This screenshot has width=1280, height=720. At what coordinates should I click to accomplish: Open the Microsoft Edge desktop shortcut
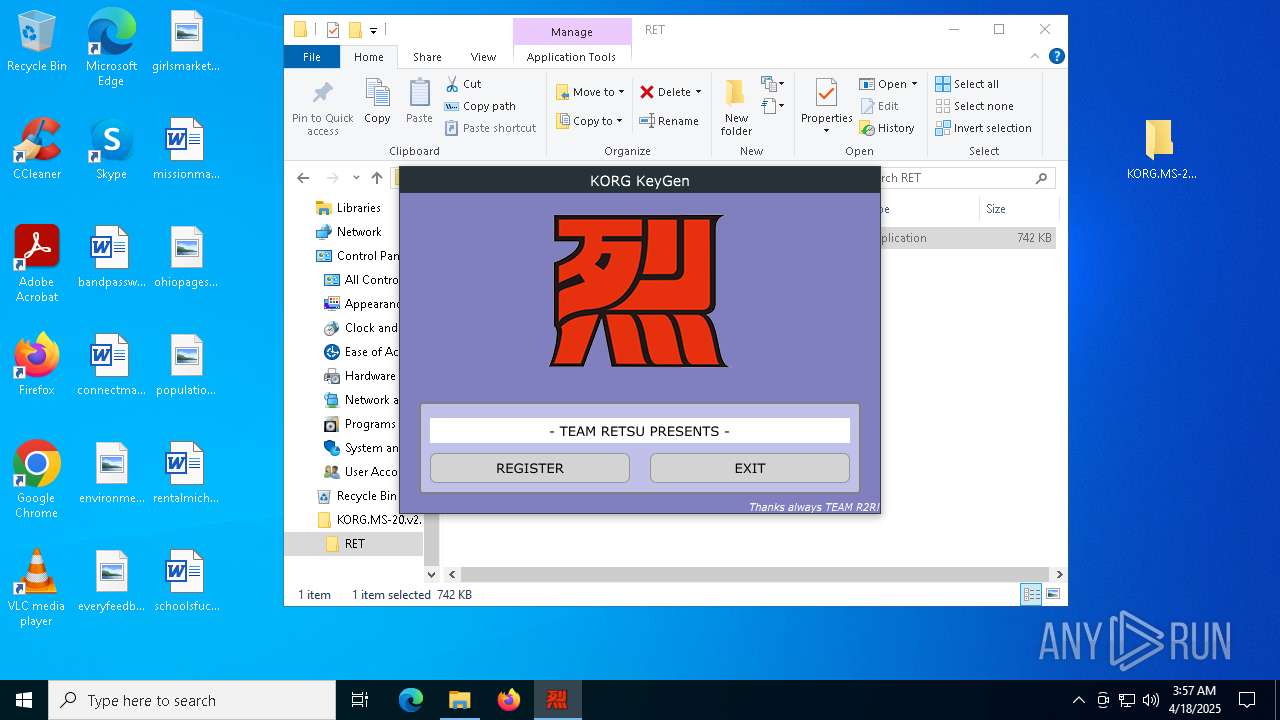(111, 48)
